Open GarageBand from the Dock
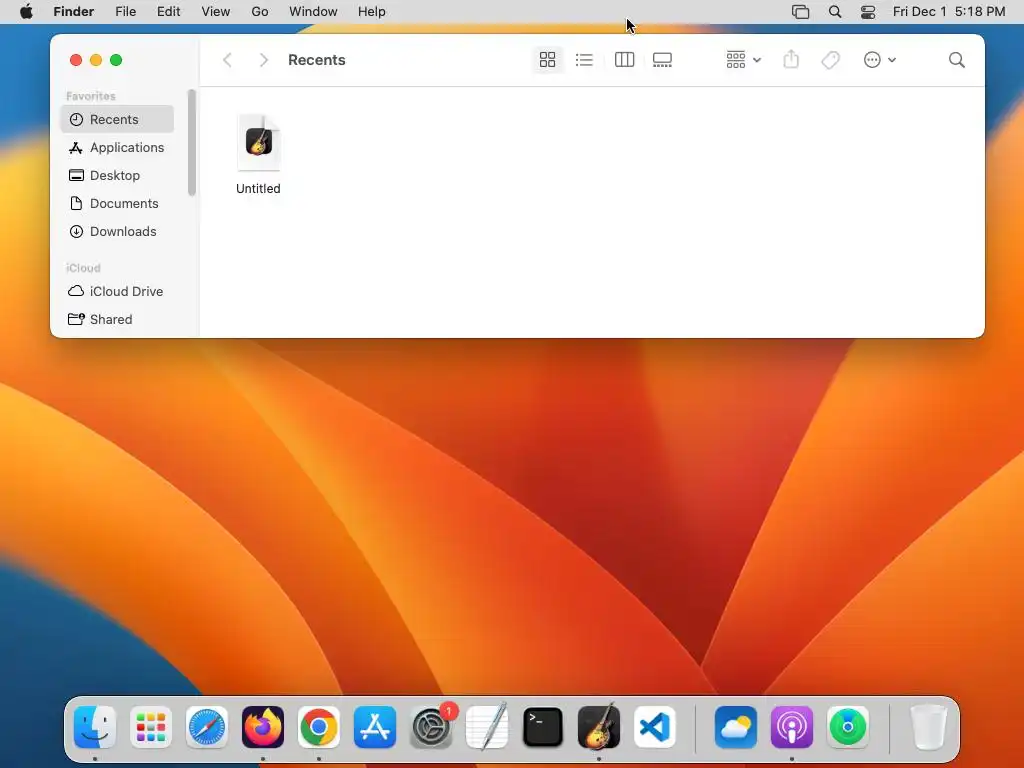1024x768 pixels. [599, 727]
